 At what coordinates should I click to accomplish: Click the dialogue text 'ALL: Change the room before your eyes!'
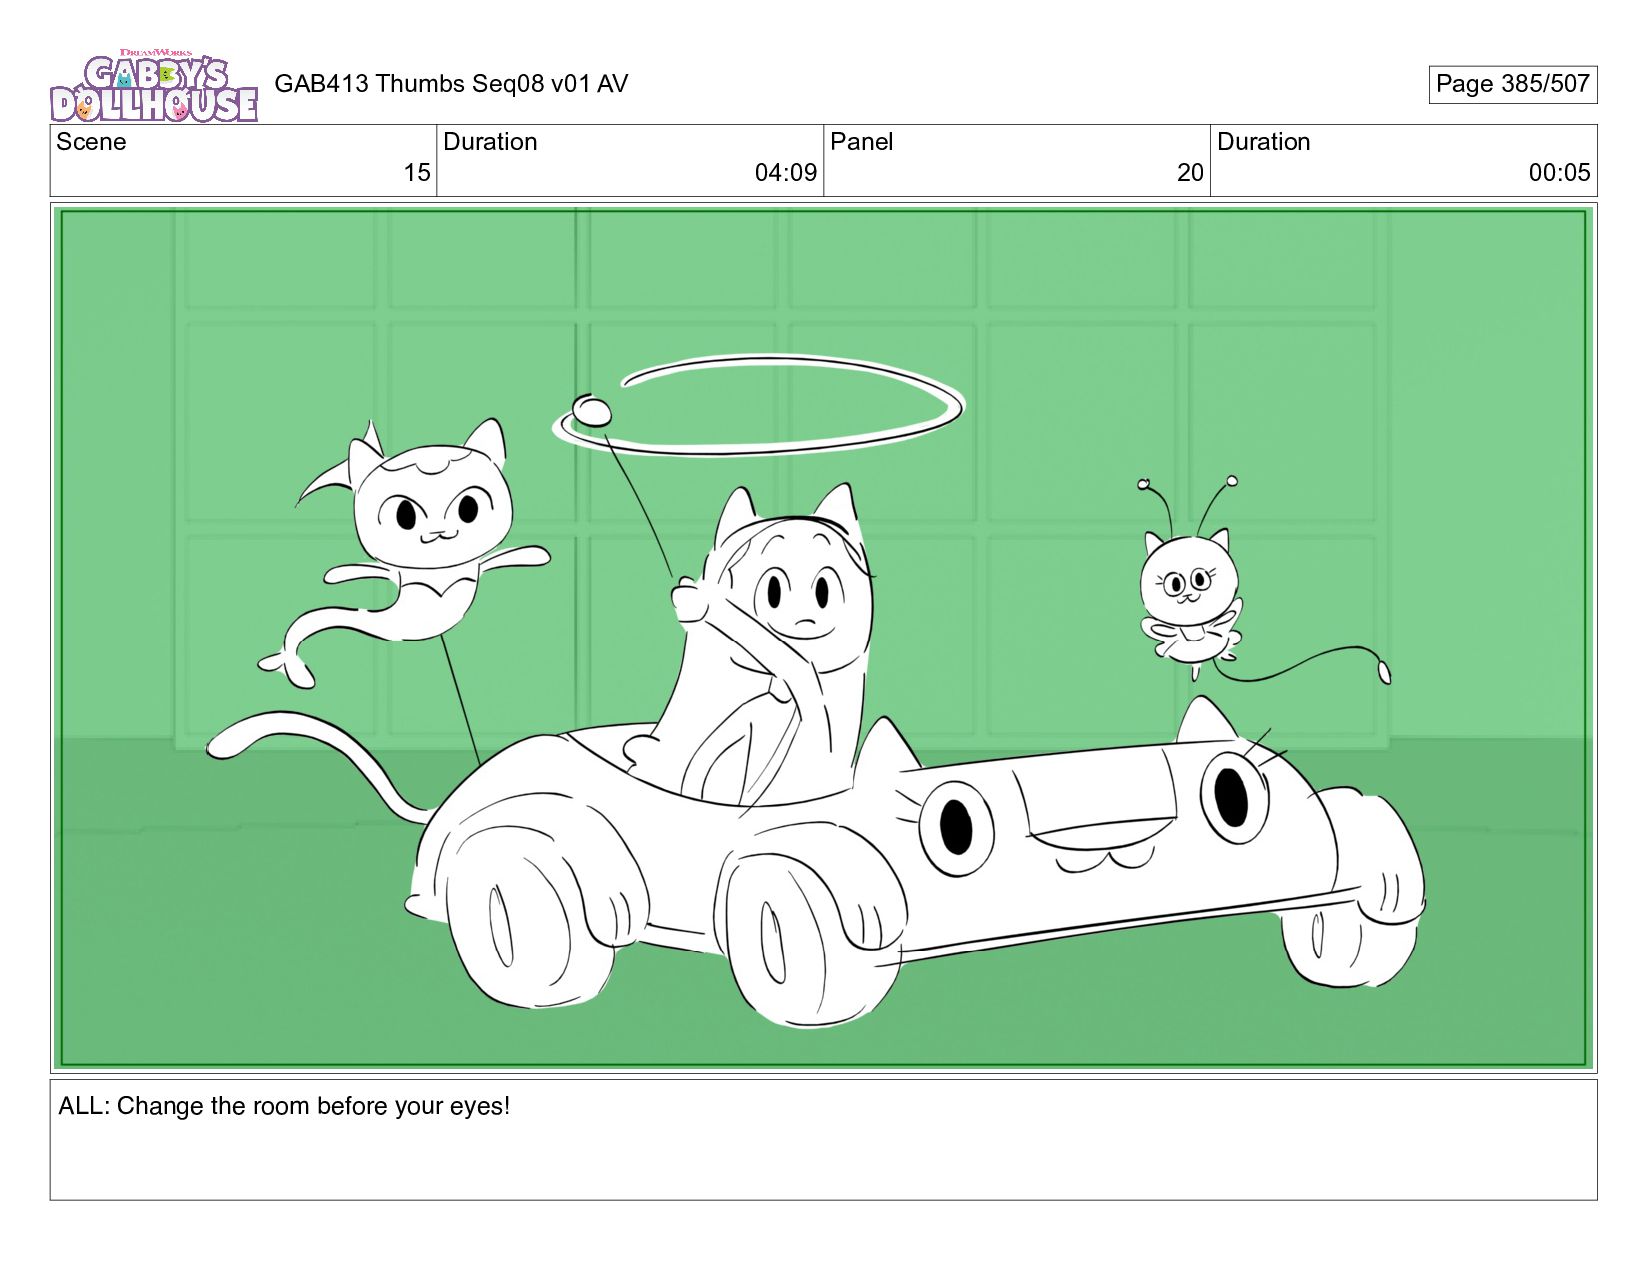pos(284,1106)
